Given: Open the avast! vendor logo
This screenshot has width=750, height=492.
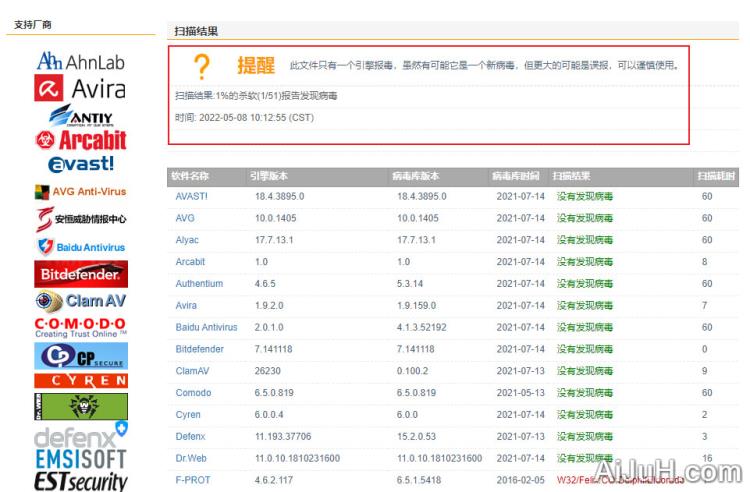Looking at the screenshot, I should 81,163.
